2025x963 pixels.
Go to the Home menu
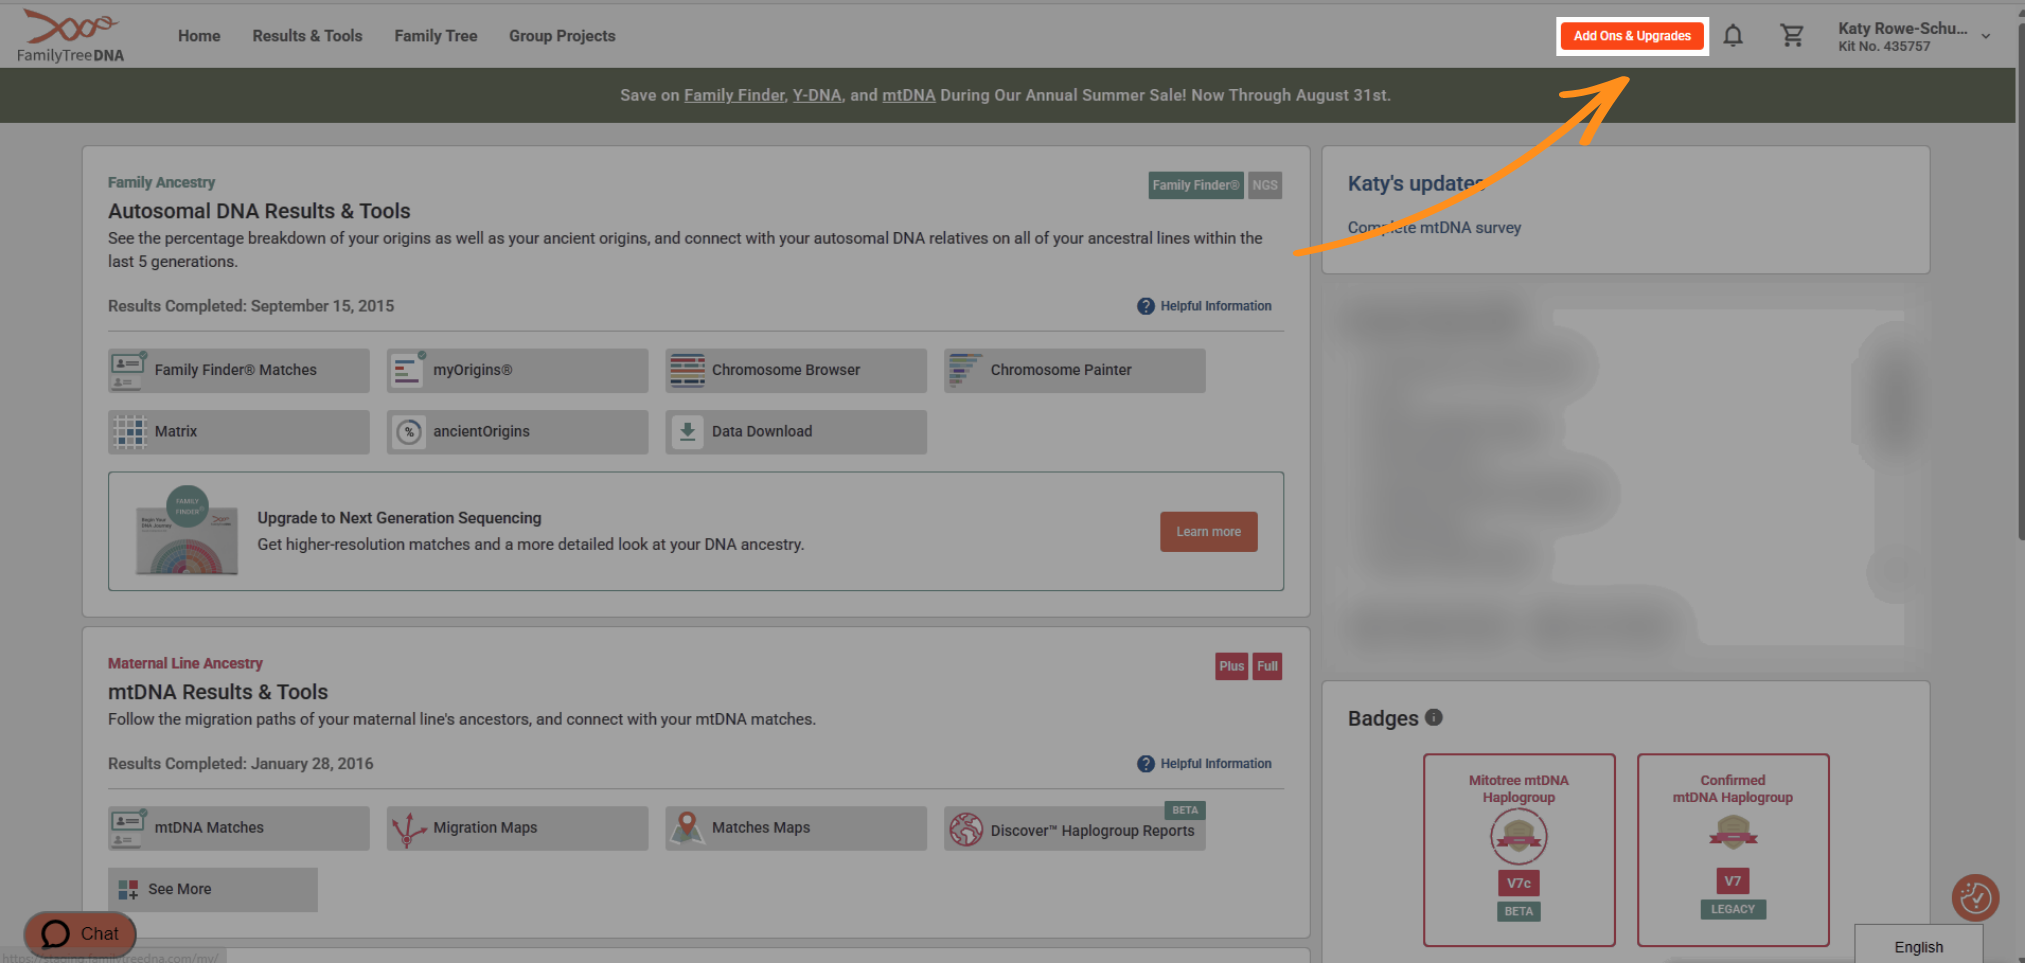tap(199, 36)
